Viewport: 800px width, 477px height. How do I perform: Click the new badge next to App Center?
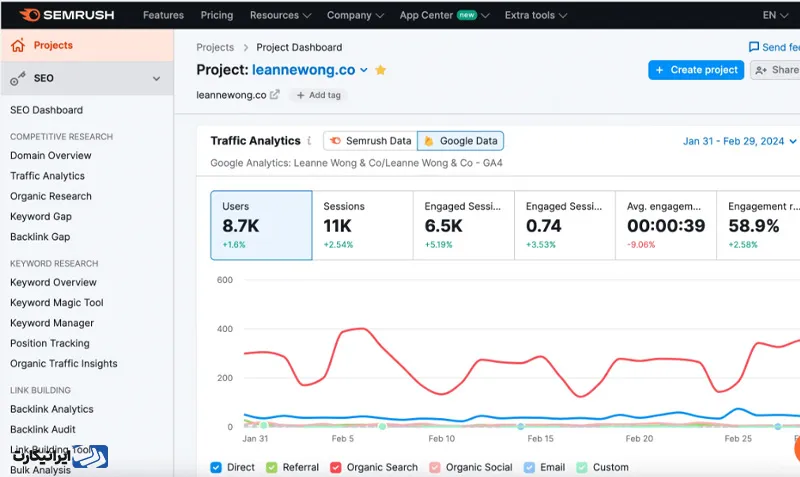click(x=466, y=15)
